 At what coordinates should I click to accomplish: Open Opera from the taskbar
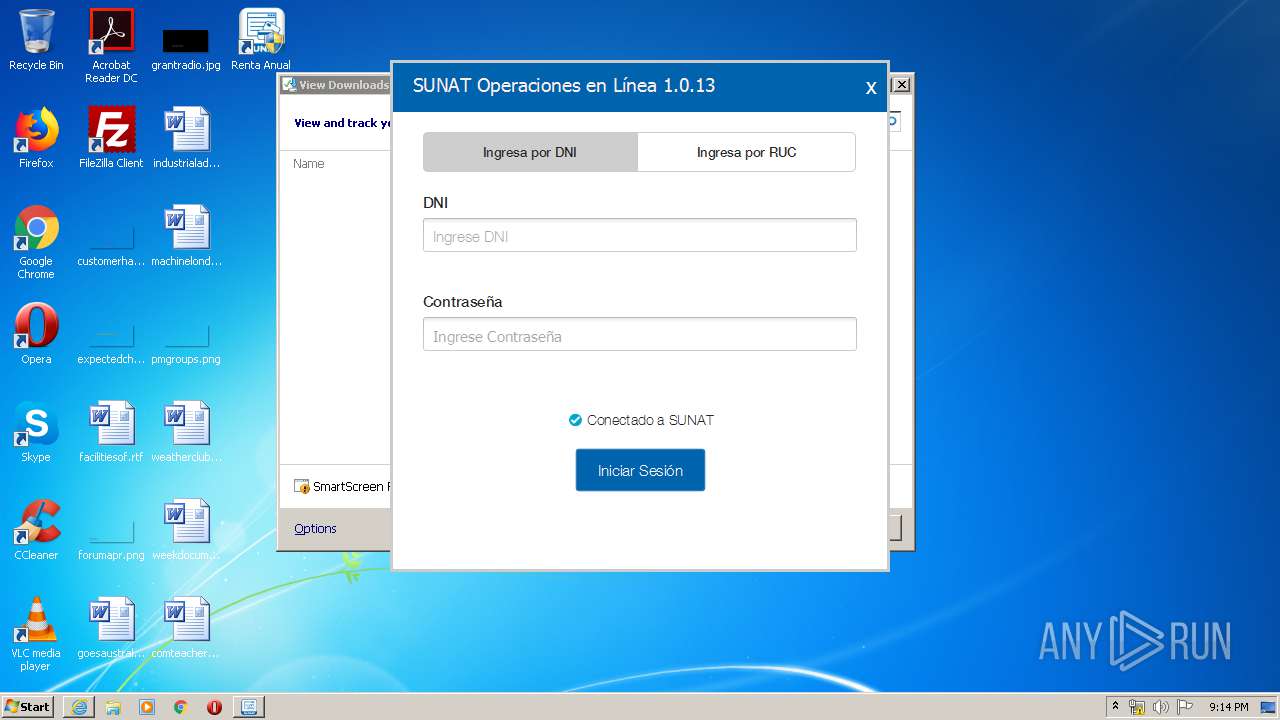point(214,707)
